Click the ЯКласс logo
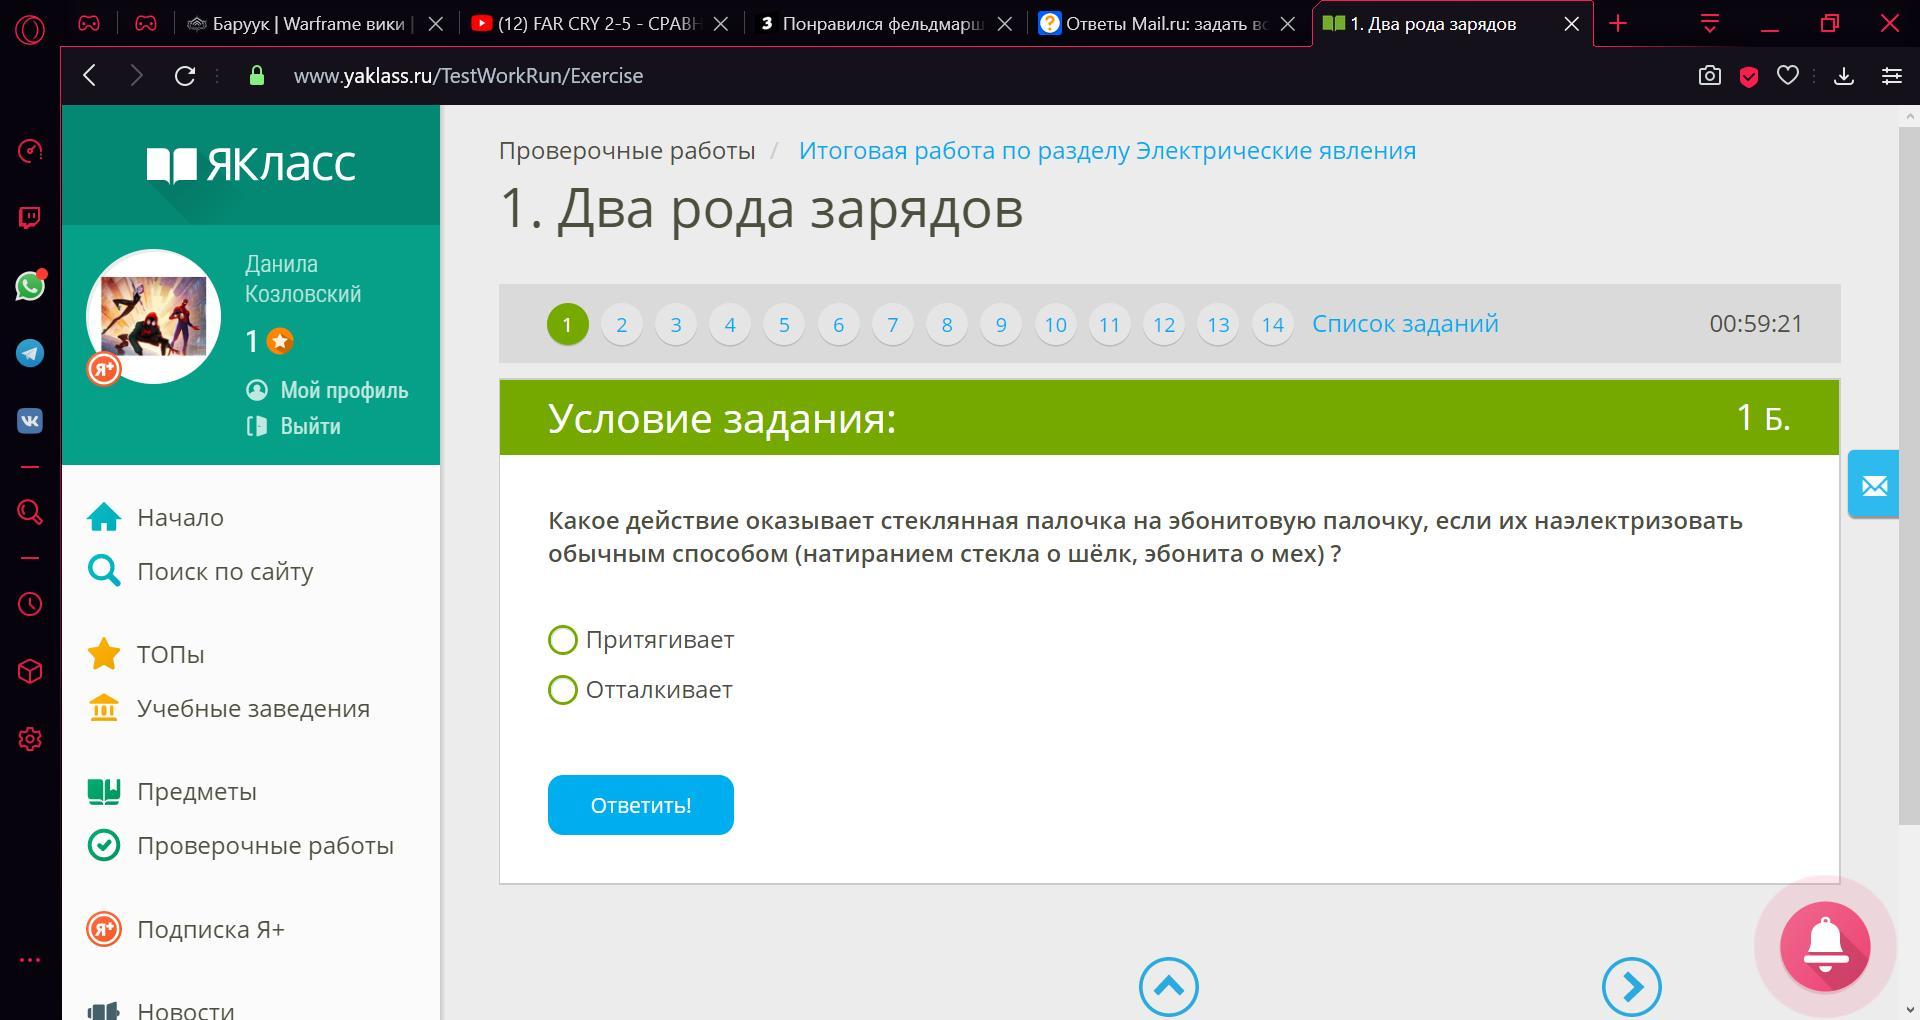 click(x=251, y=165)
